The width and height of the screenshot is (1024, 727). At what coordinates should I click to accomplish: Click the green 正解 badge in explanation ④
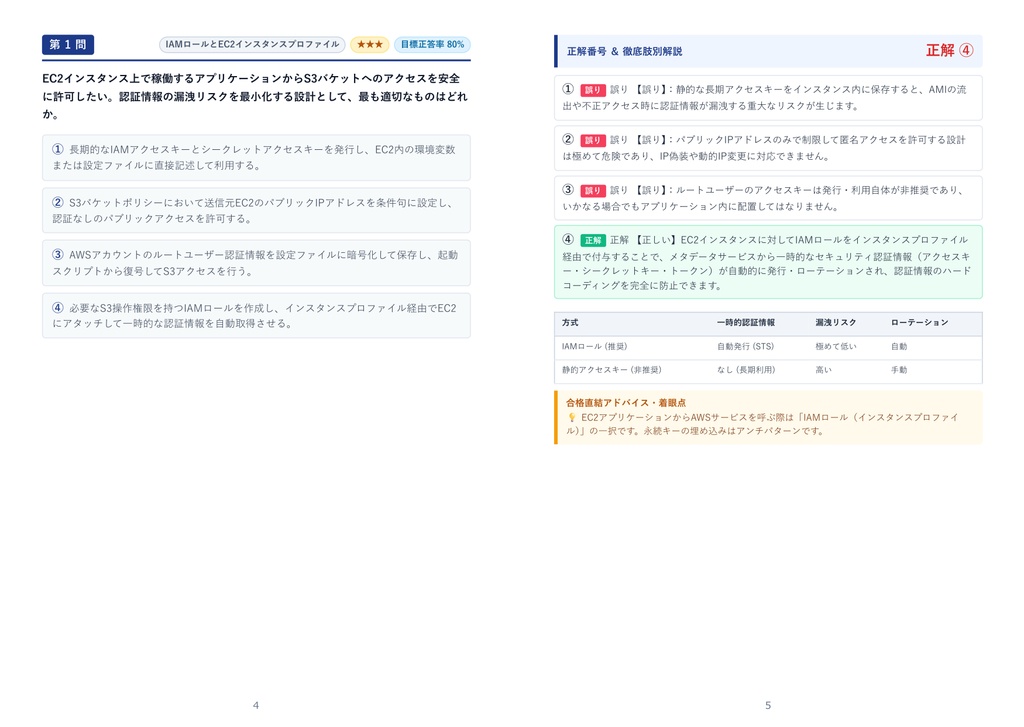(593, 240)
